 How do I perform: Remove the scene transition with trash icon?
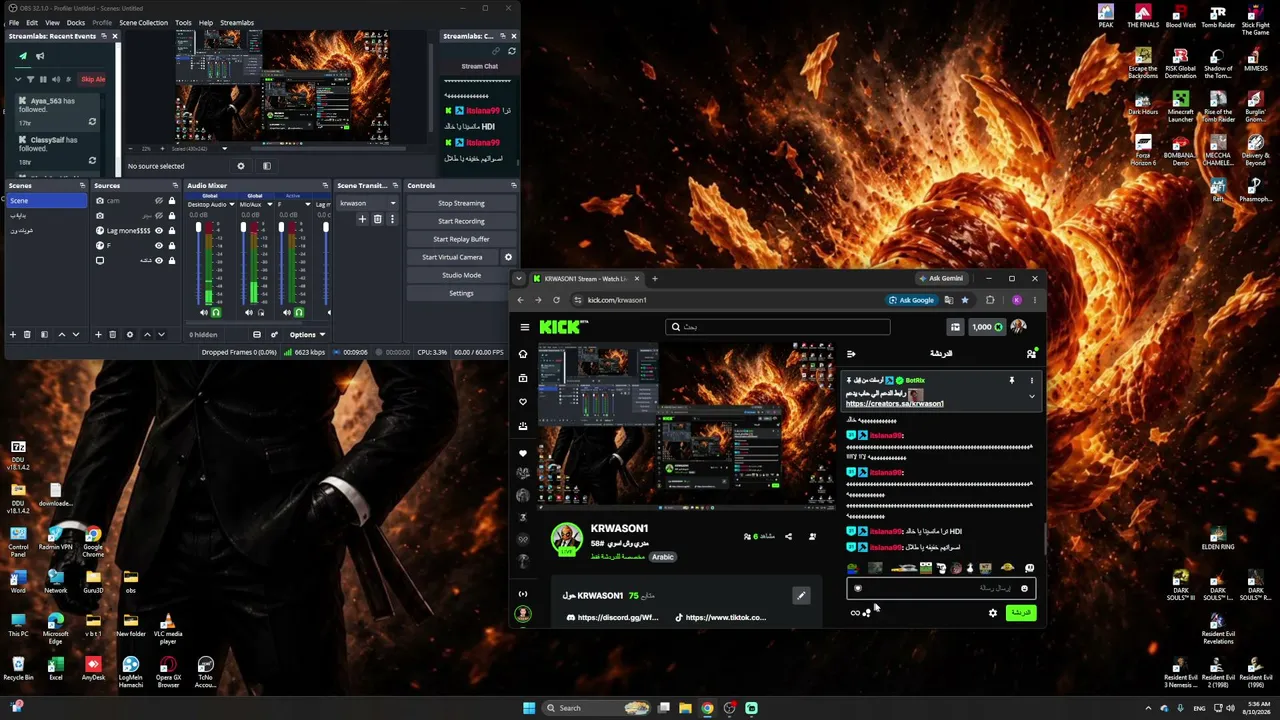(x=377, y=219)
